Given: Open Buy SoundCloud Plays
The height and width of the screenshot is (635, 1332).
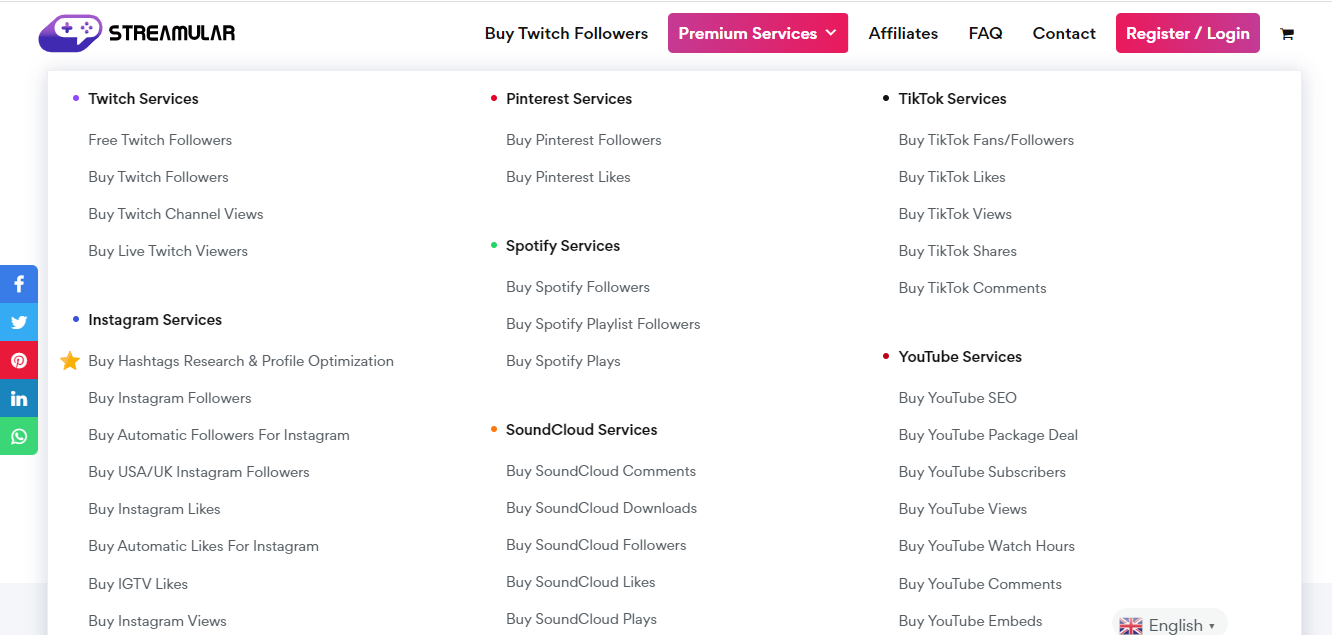Looking at the screenshot, I should 581,619.
